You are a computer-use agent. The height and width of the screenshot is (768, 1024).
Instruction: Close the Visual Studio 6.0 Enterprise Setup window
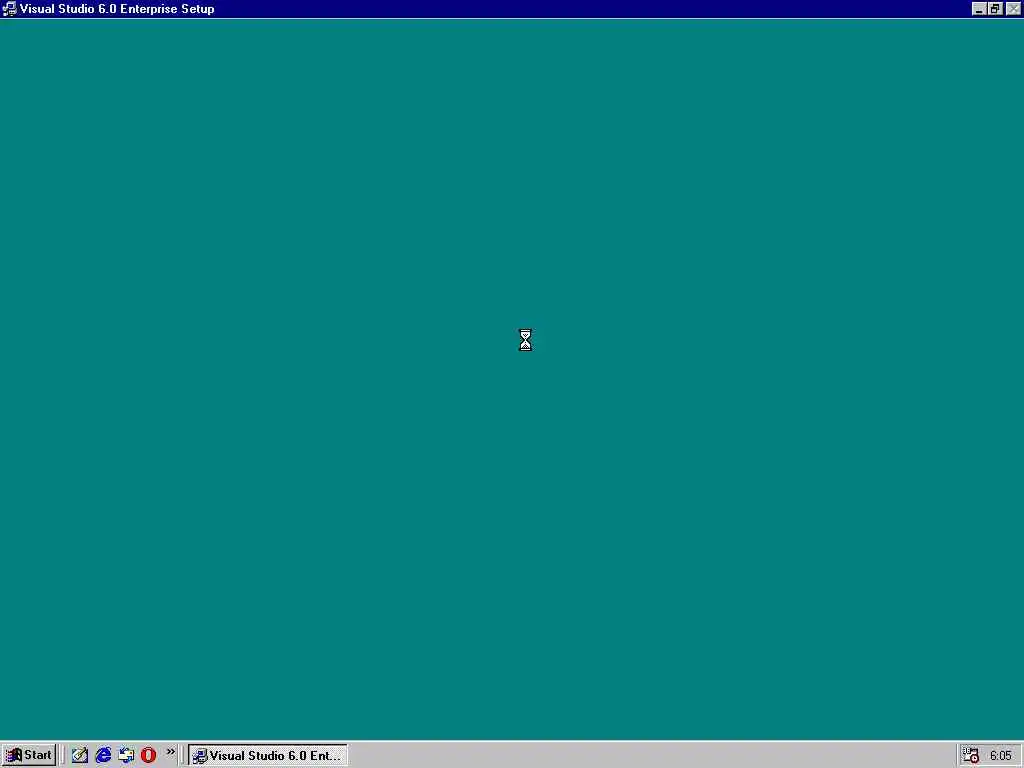[1014, 8]
